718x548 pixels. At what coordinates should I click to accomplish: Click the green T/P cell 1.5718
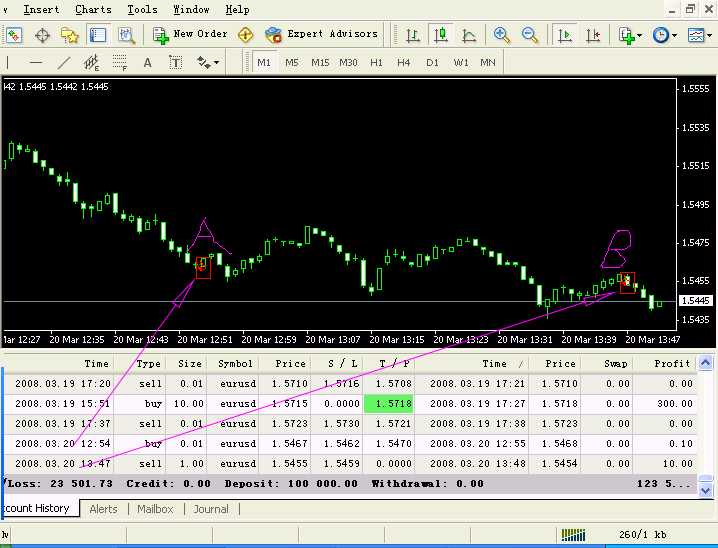386,404
